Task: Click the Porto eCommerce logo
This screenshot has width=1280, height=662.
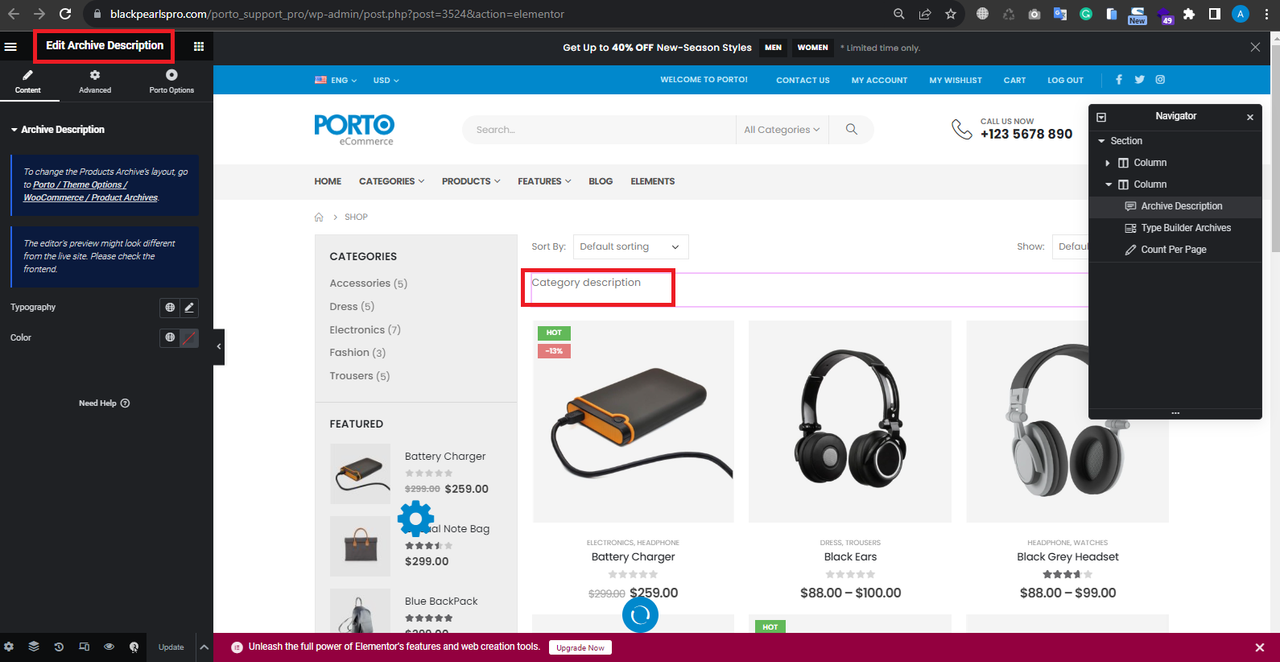Action: click(354, 129)
